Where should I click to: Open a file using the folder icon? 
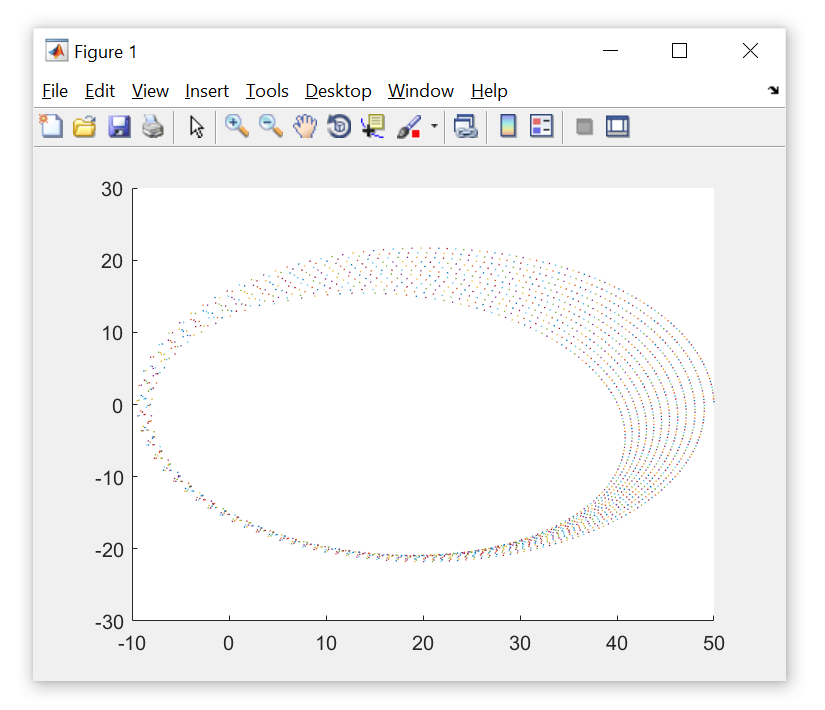(x=85, y=127)
